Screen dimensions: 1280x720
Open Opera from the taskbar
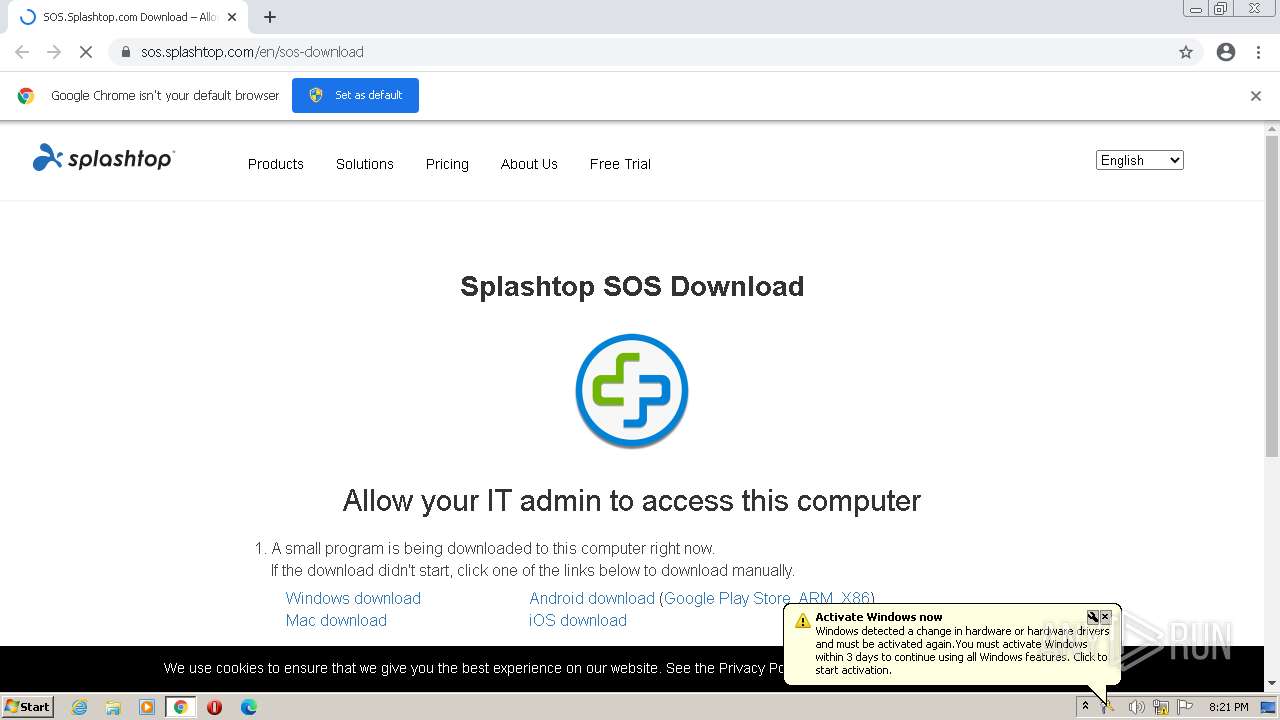click(214, 707)
